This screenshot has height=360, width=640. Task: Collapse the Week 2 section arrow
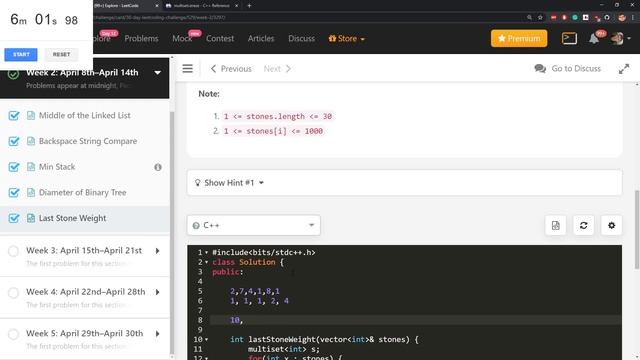coord(158,73)
